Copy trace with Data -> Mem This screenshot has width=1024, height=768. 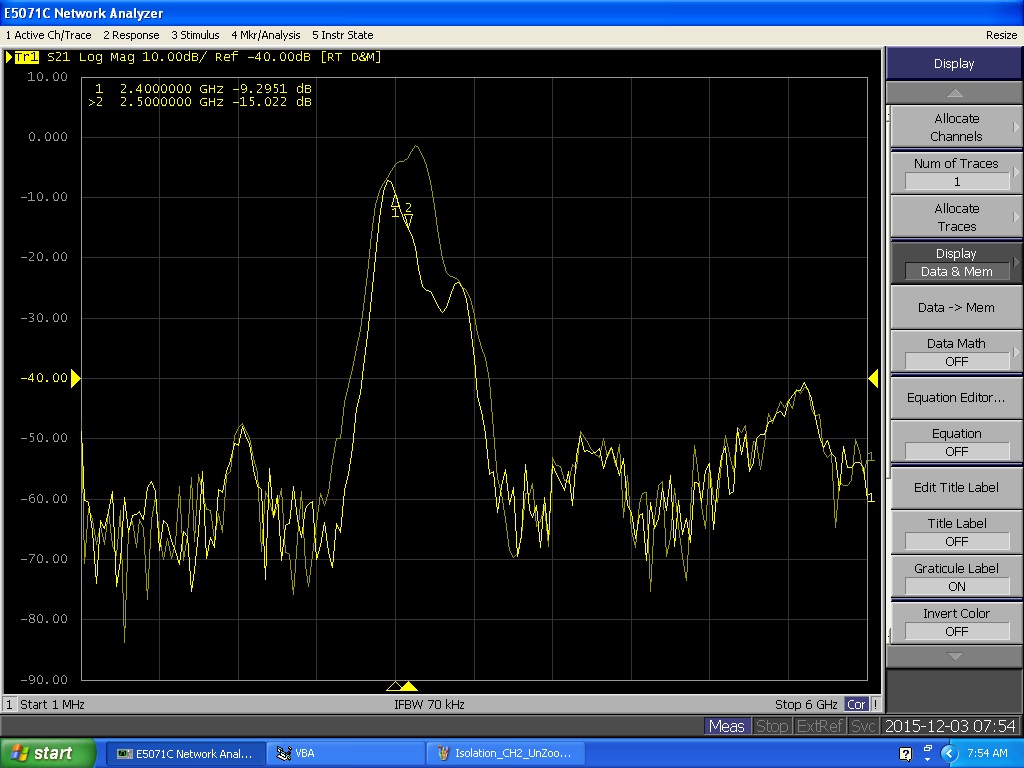[x=956, y=308]
